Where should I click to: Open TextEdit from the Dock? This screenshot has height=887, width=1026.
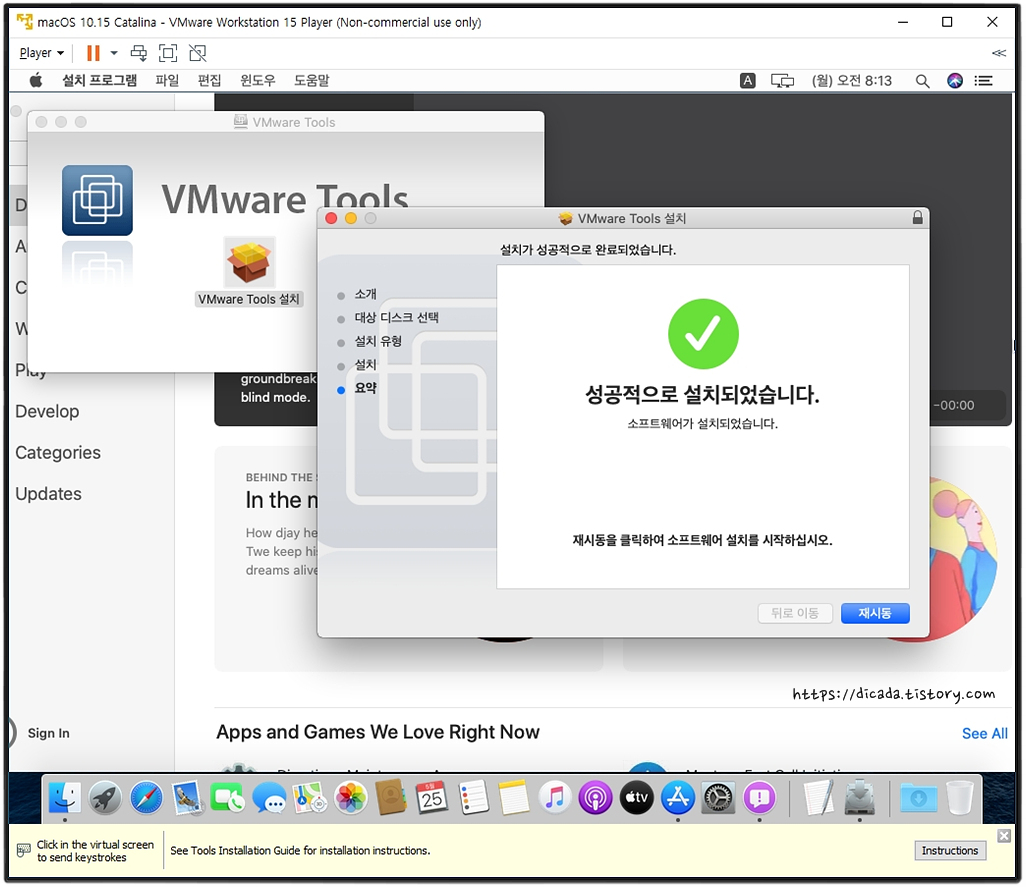[x=819, y=798]
